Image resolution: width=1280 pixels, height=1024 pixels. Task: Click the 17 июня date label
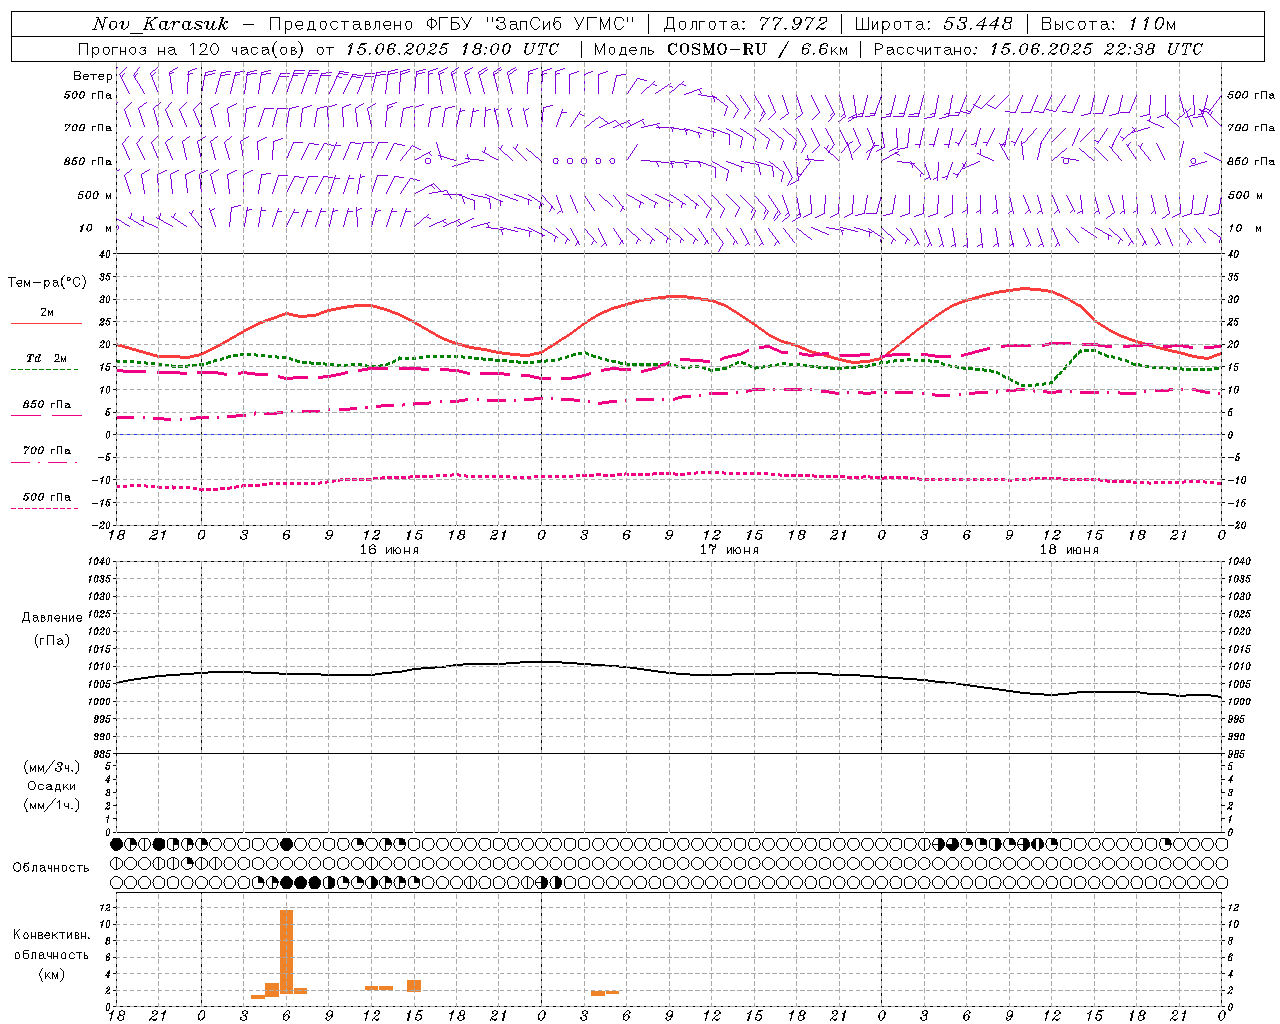click(x=729, y=549)
